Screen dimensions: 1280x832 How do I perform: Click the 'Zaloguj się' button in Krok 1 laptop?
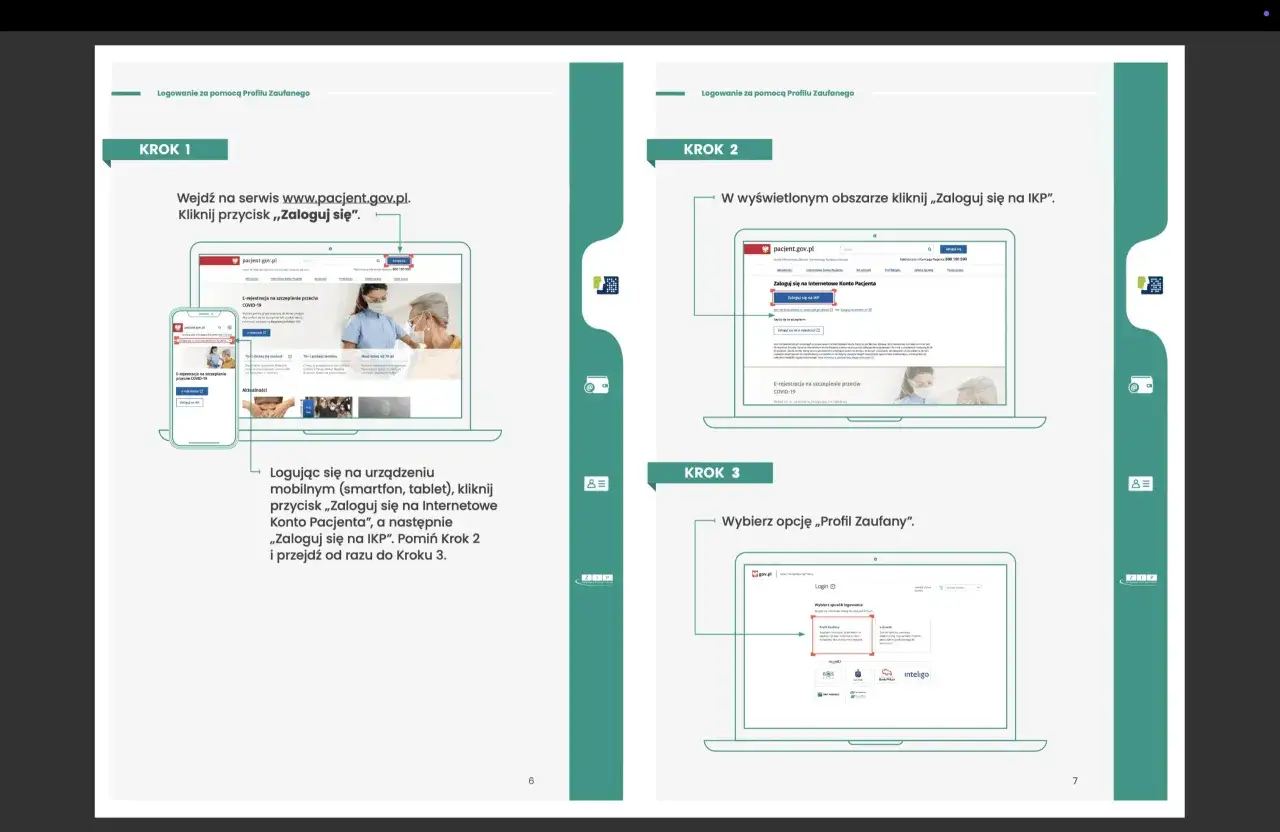399,261
